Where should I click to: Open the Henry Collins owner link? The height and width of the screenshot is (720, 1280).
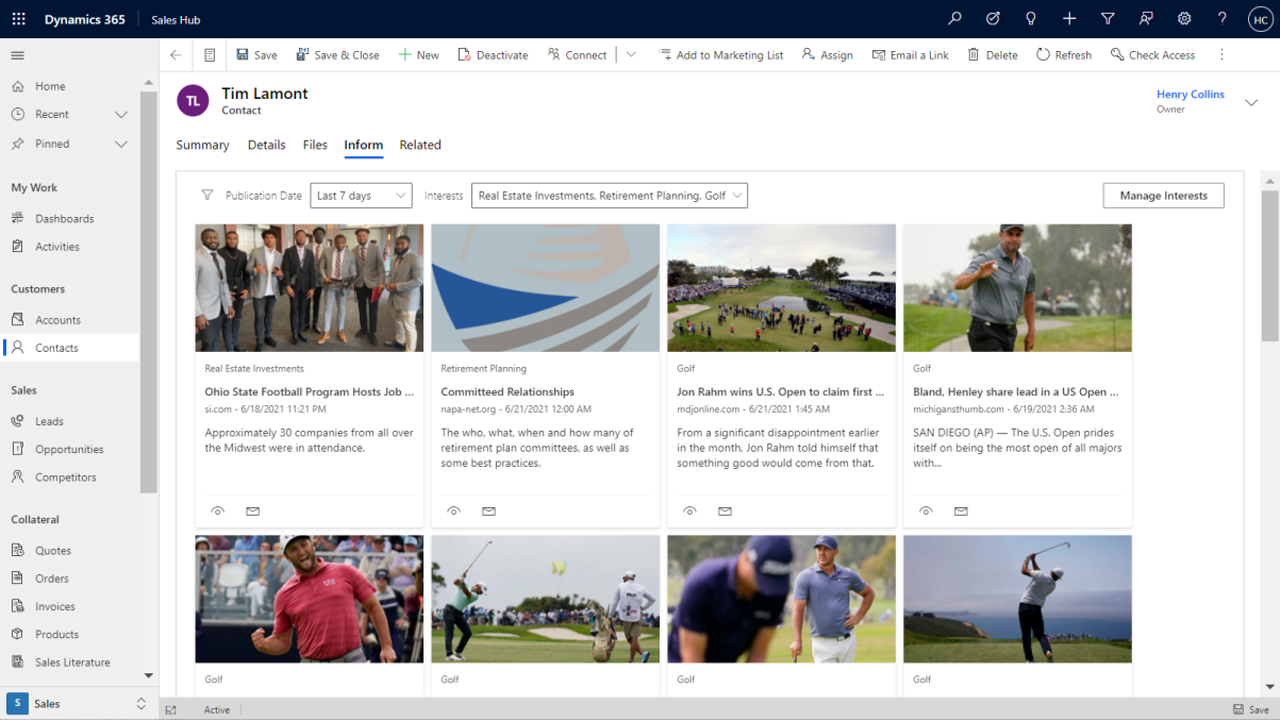point(1190,94)
